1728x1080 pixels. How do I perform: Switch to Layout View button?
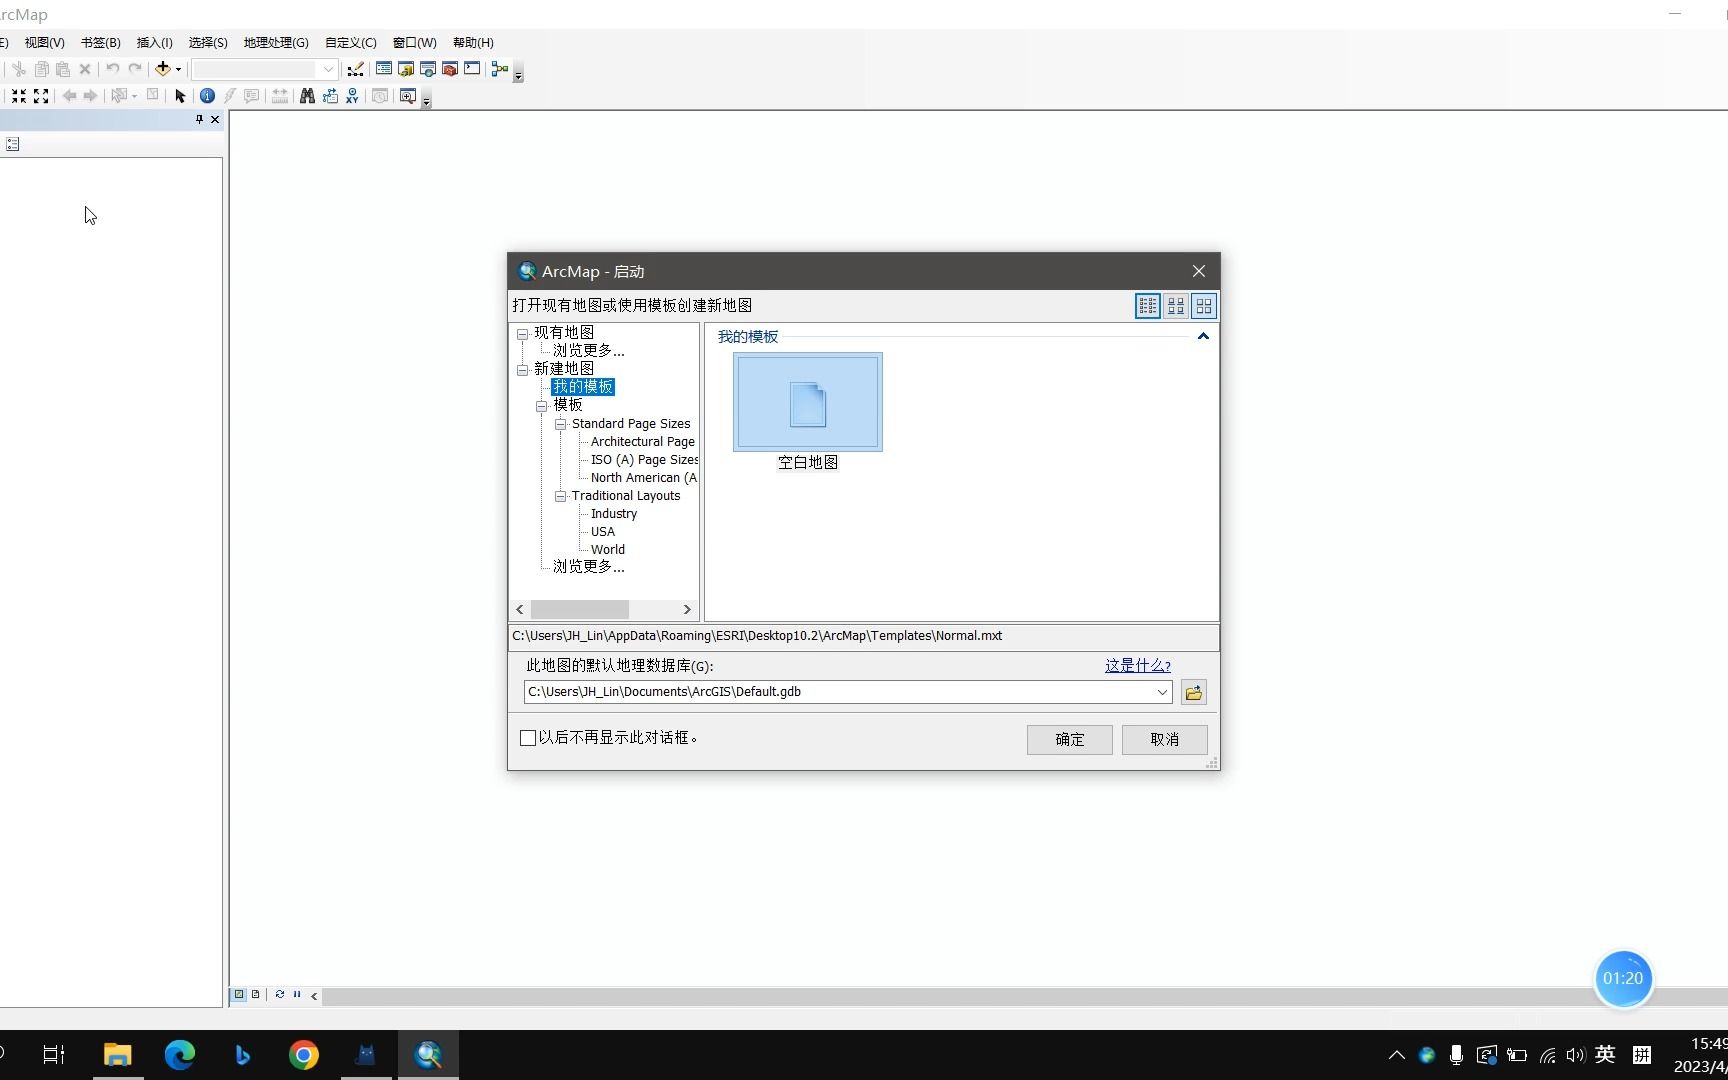pos(256,995)
